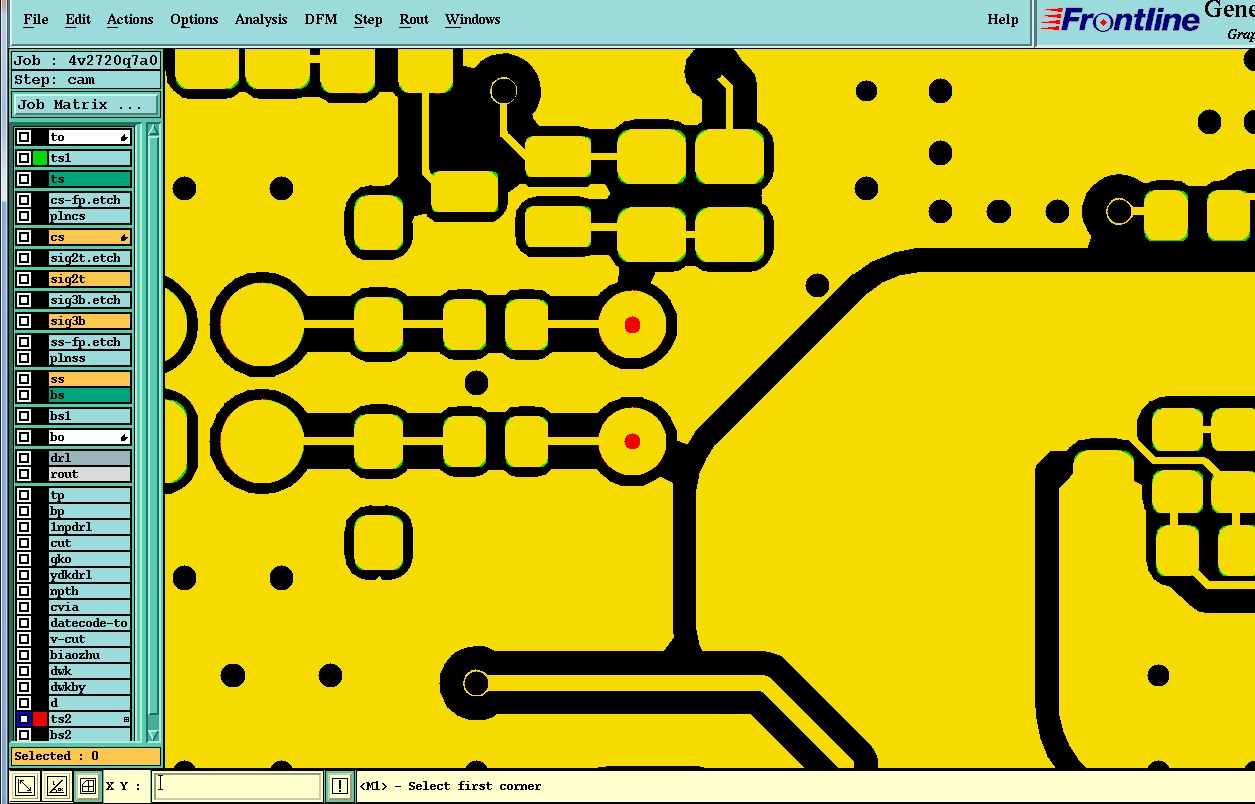Click the edit arrow icon on layer bo
1255x804 pixels.
pyautogui.click(x=124, y=438)
